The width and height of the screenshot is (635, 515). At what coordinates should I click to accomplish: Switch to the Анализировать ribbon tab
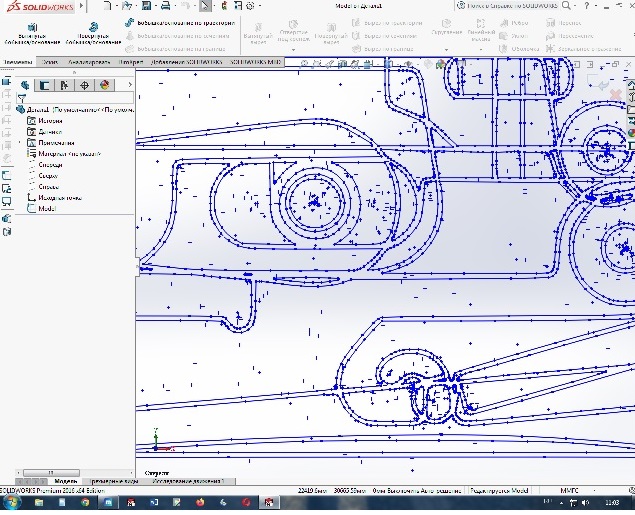point(88,62)
